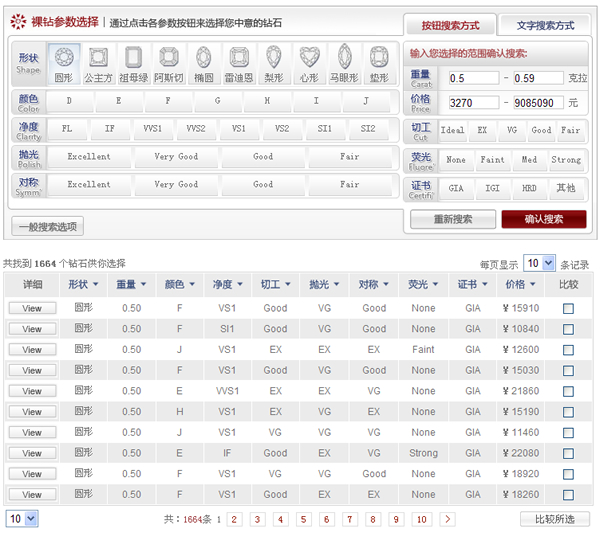Click compare selected (比较所选) button
Image resolution: width=600 pixels, height=533 pixels.
point(554,519)
